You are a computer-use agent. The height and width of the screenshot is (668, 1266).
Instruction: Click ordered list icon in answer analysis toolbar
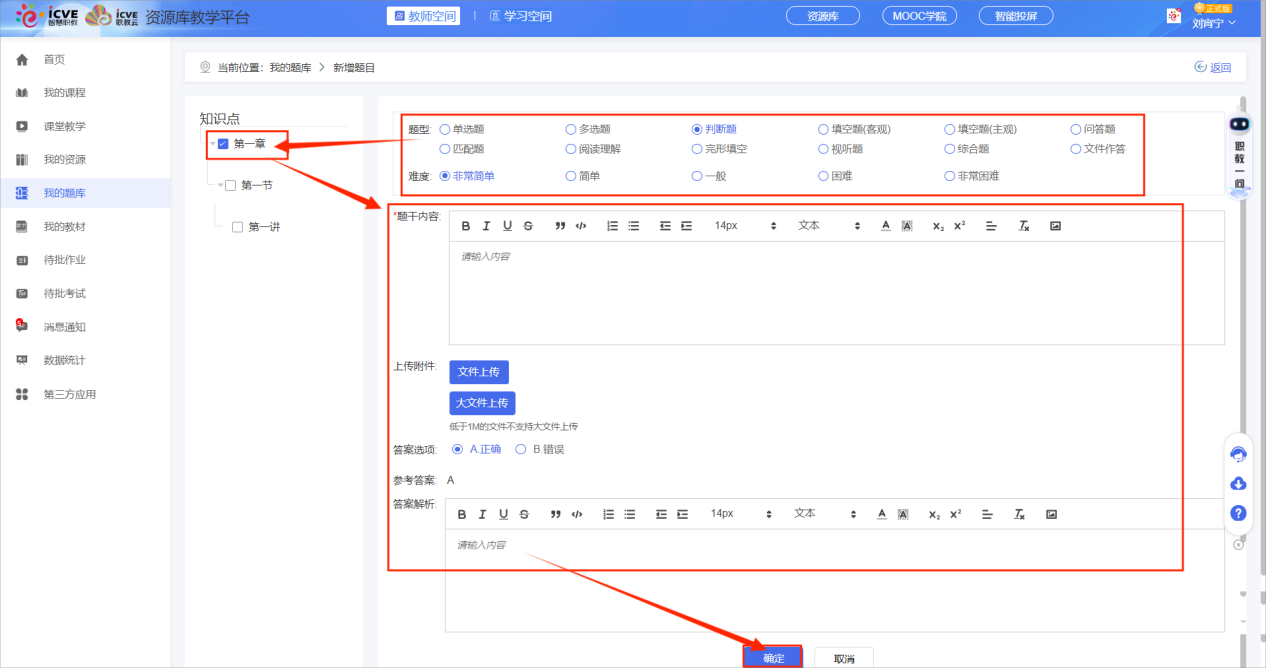point(609,514)
